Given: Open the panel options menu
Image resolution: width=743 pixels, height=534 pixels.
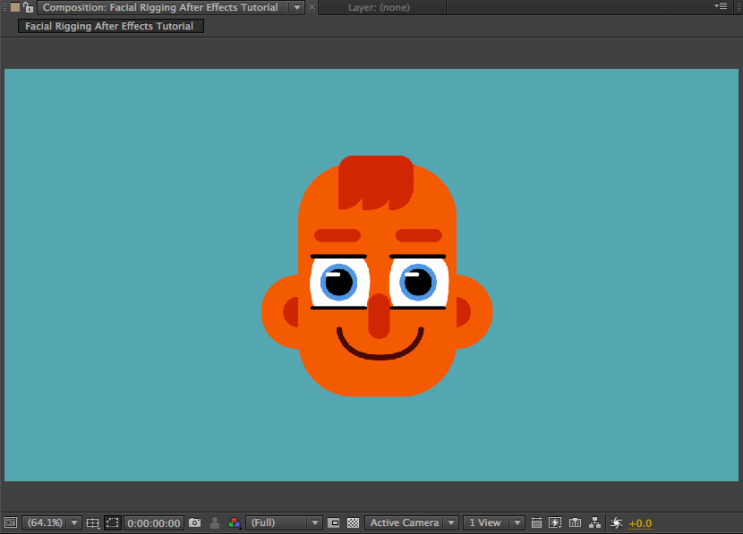Looking at the screenshot, I should point(721,6).
